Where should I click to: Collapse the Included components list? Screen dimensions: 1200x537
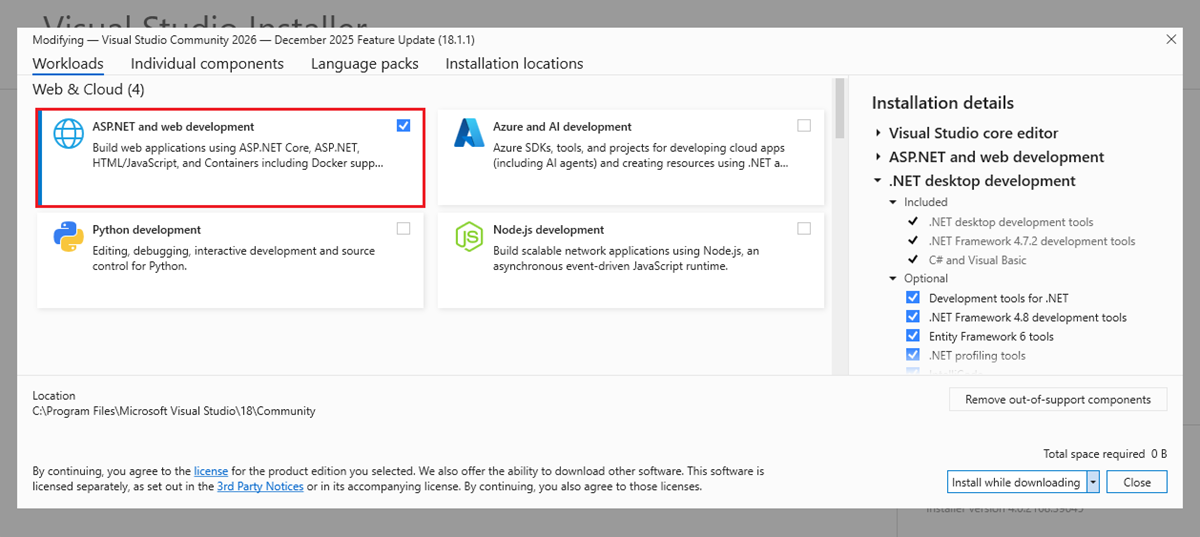[894, 202]
